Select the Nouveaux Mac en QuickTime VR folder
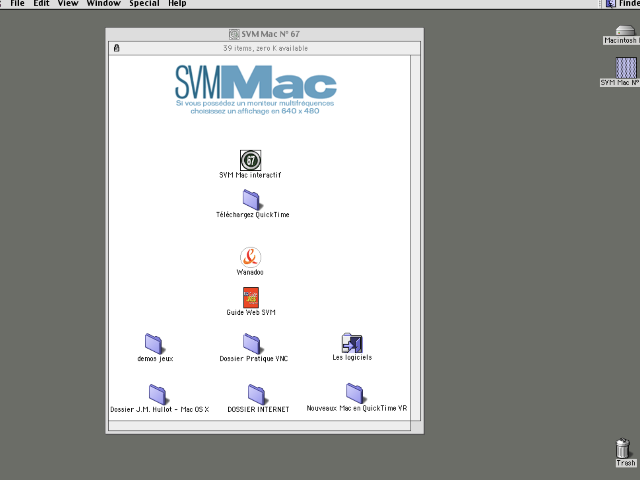The image size is (640, 480). pyautogui.click(x=355, y=393)
